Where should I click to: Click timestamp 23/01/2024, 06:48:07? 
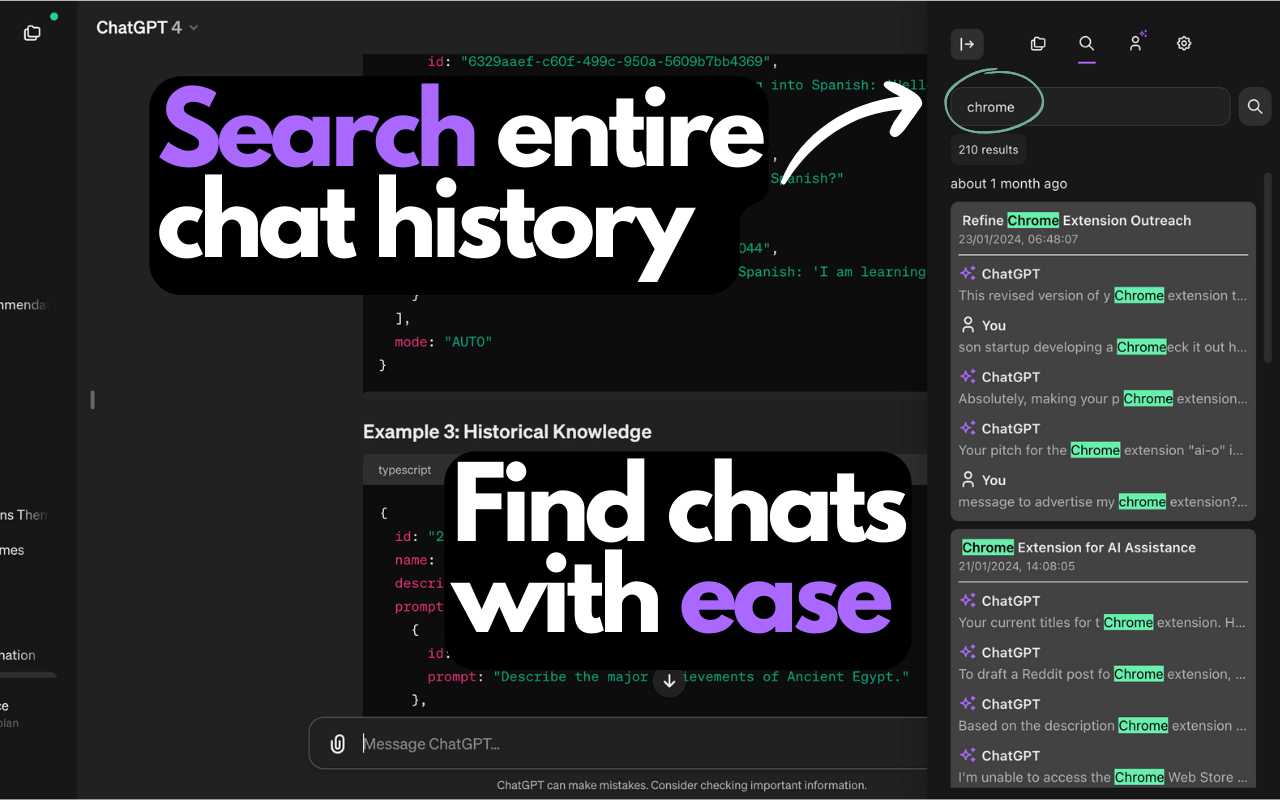pyautogui.click(x=1017, y=240)
